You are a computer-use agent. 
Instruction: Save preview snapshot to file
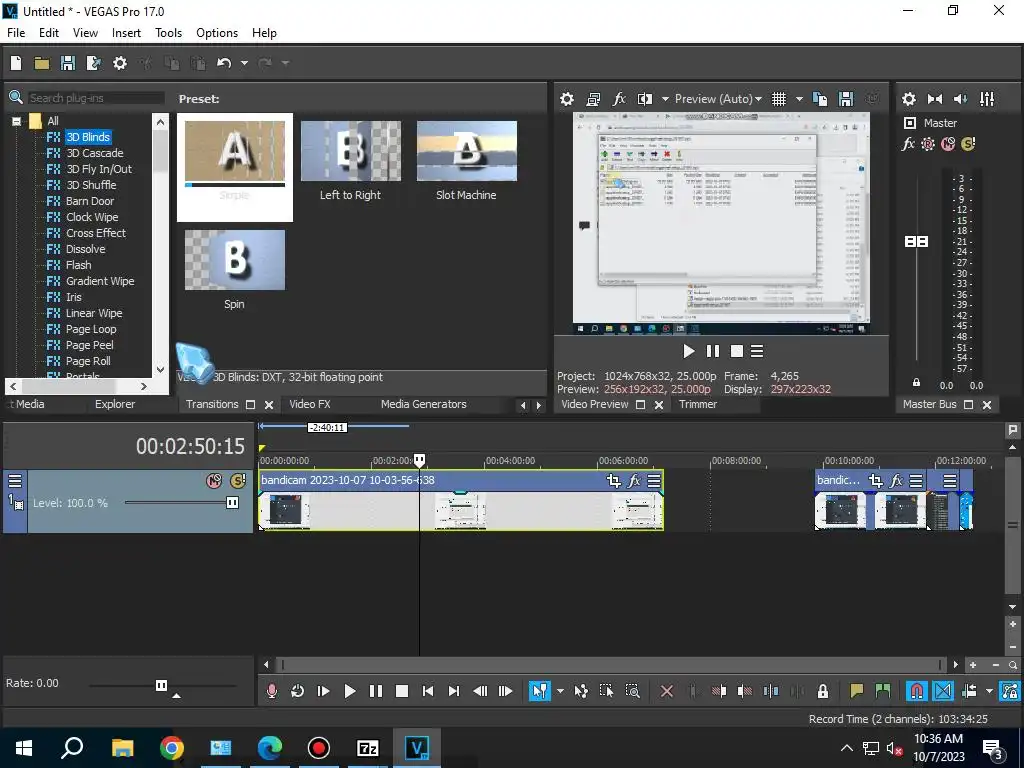pyautogui.click(x=846, y=99)
